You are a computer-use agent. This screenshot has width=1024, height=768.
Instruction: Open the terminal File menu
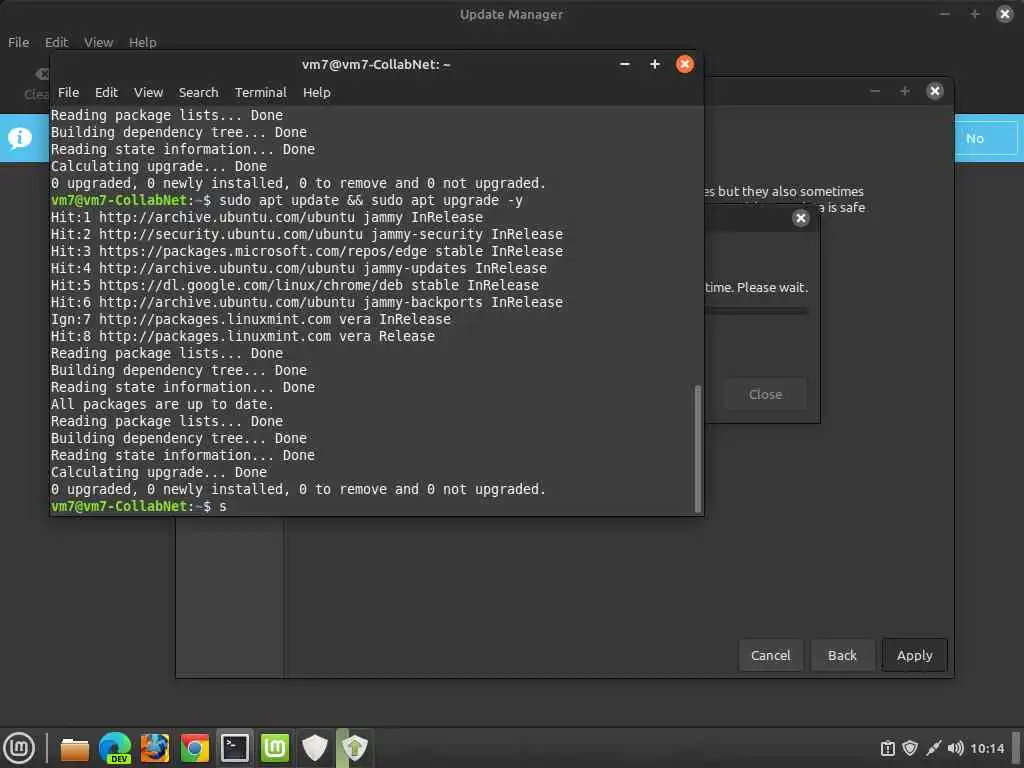[x=68, y=92]
